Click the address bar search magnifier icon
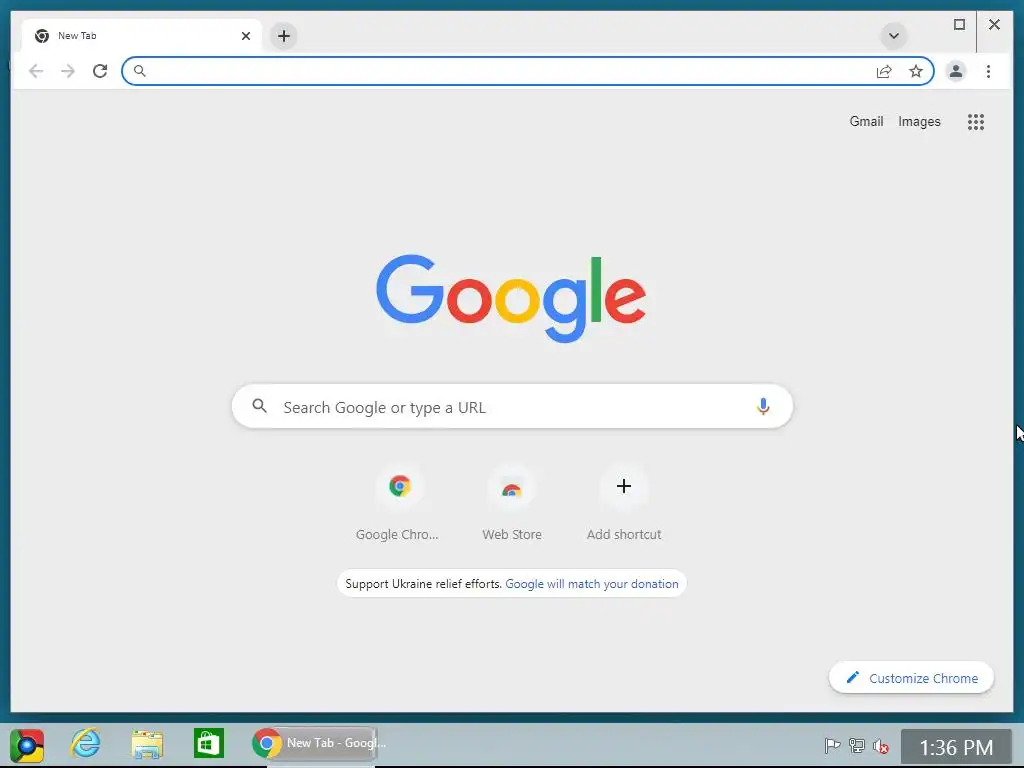 pos(140,71)
